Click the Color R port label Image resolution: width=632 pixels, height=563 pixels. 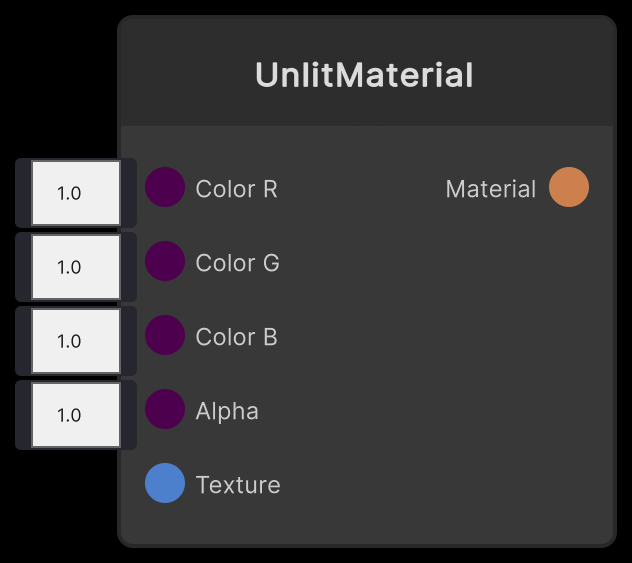click(237, 189)
